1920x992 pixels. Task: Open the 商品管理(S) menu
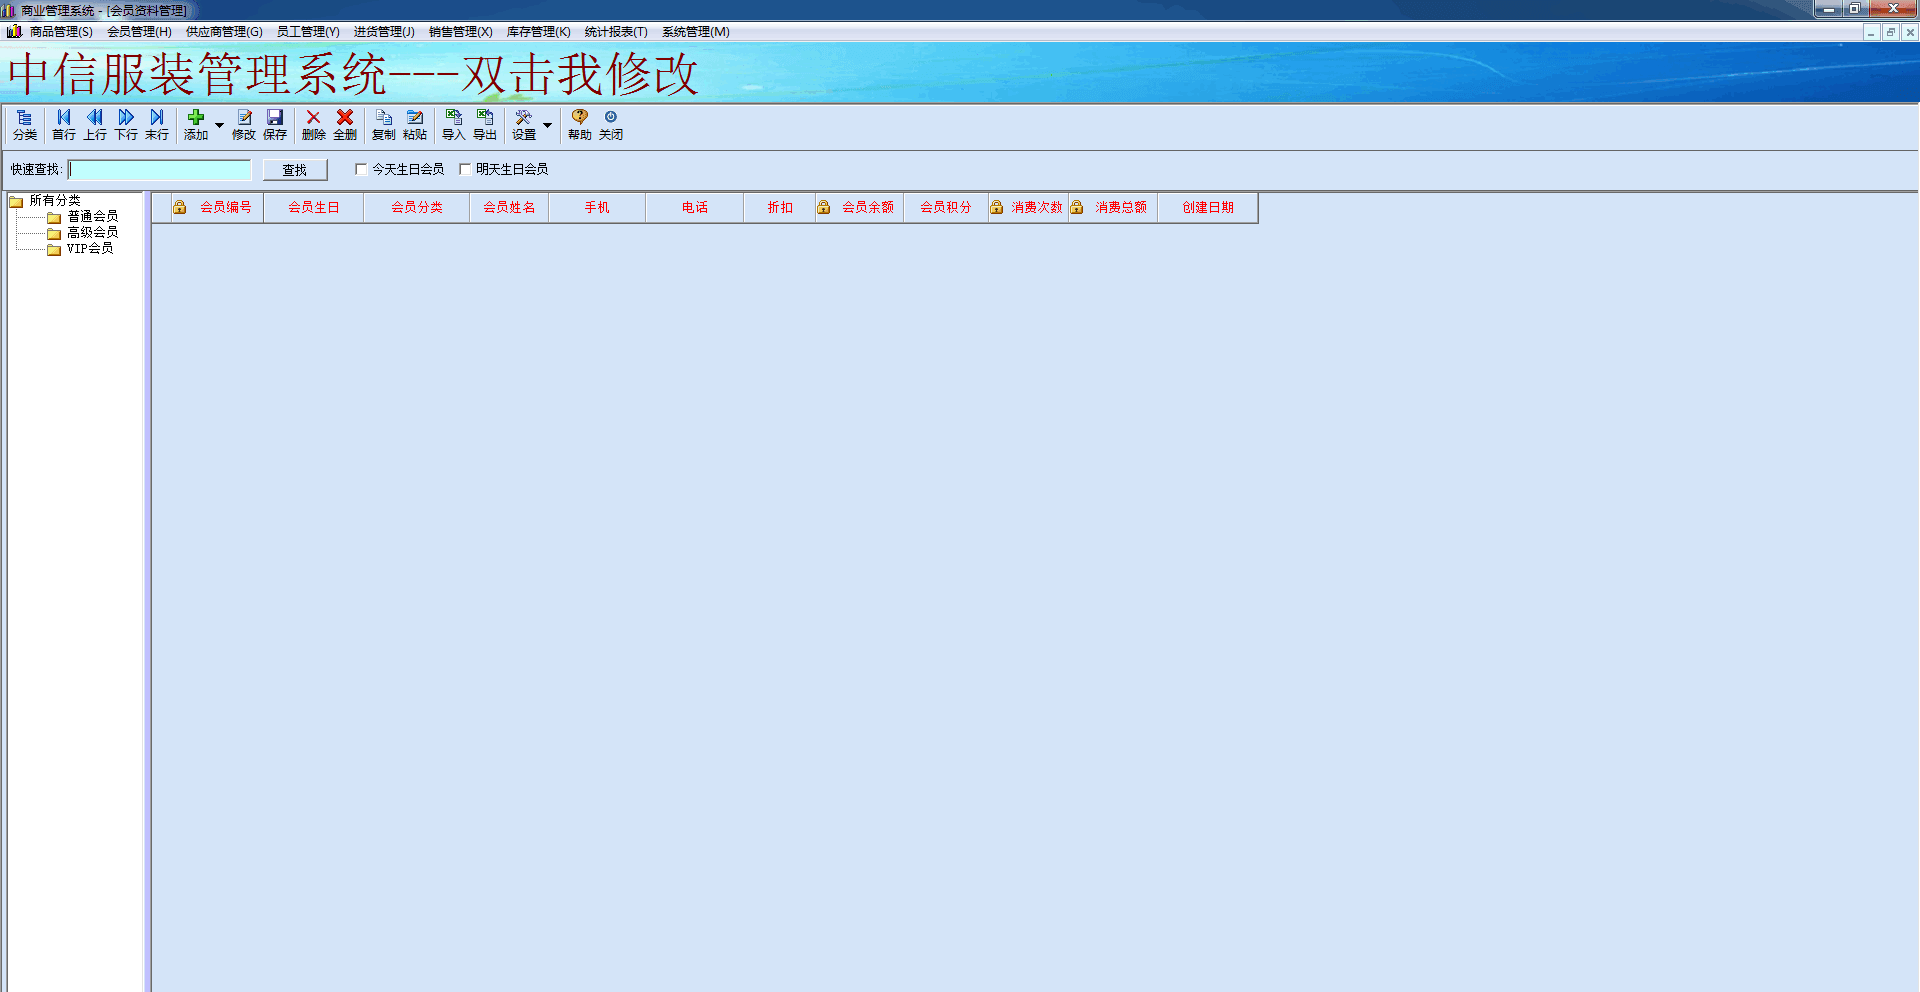click(61, 32)
